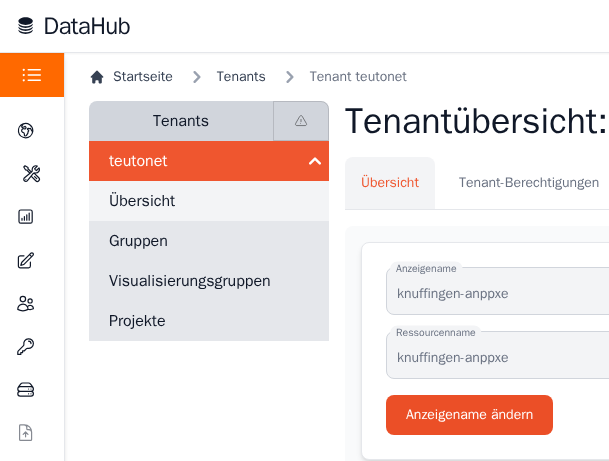Click the key icon in sidebar
The image size is (609, 461).
(x=26, y=347)
